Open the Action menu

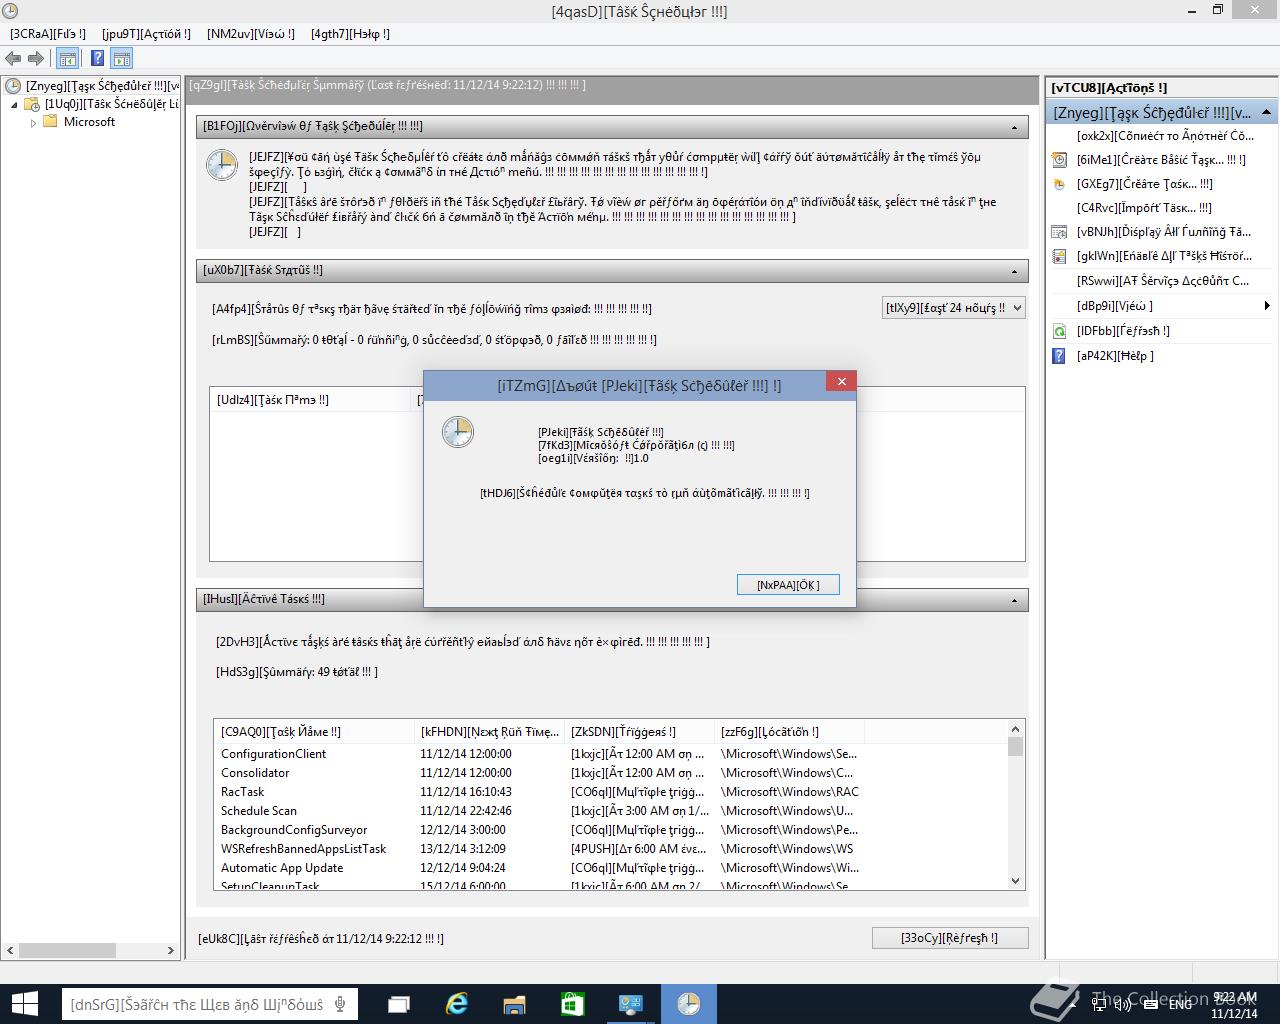pos(146,34)
